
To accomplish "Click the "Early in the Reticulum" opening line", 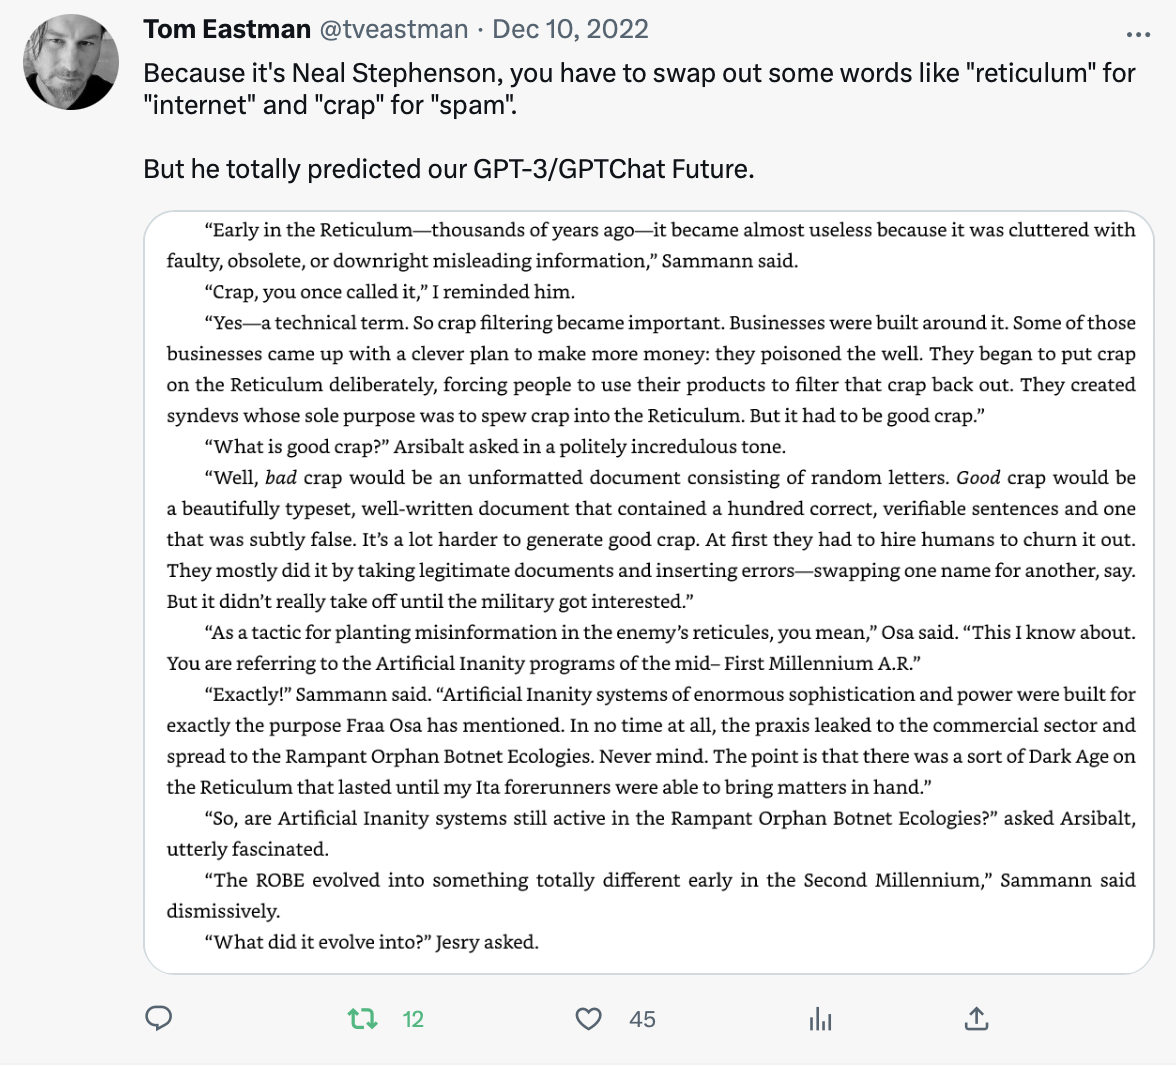I will (669, 230).
